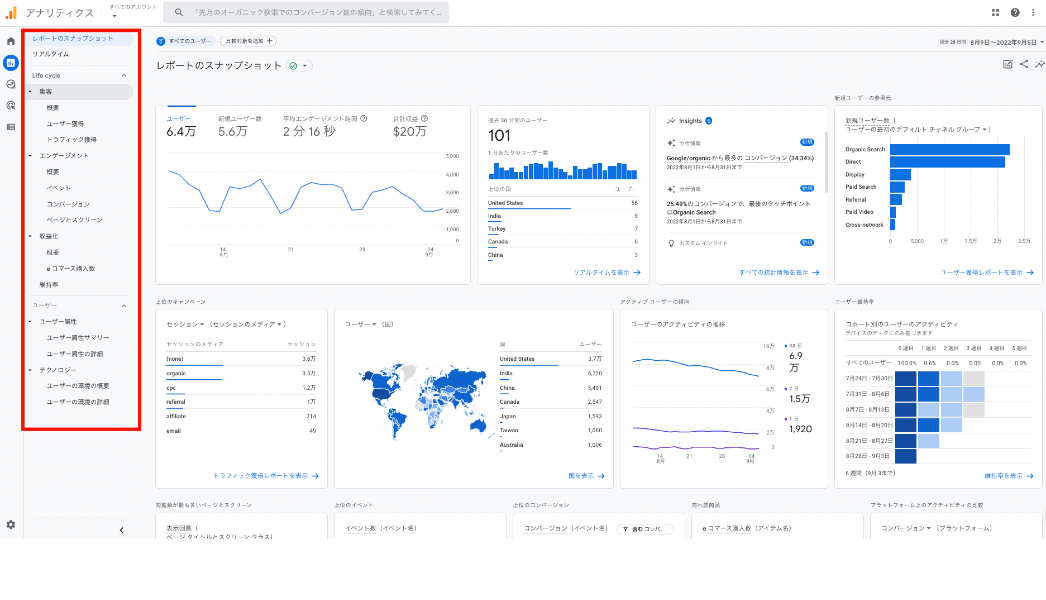Collapse the ユーザー属性 tree node
1046x600 pixels.
coord(30,322)
